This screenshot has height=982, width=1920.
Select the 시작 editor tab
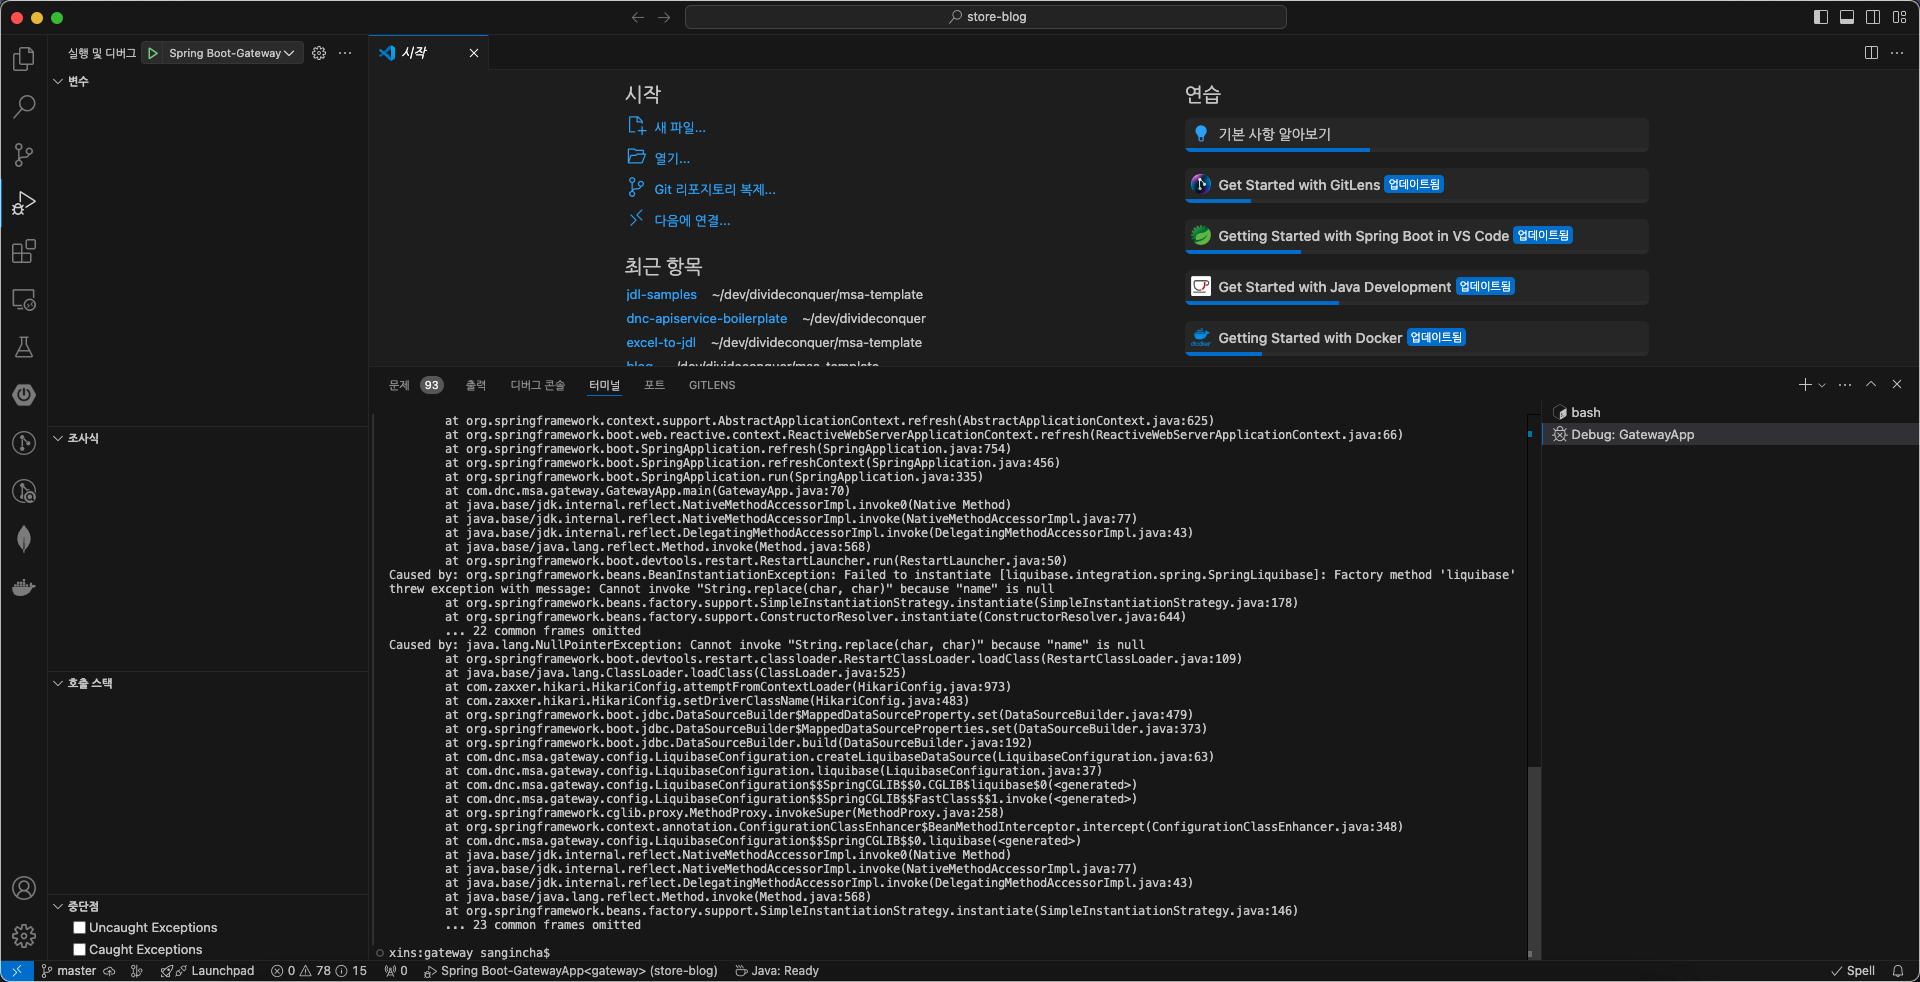tap(430, 53)
